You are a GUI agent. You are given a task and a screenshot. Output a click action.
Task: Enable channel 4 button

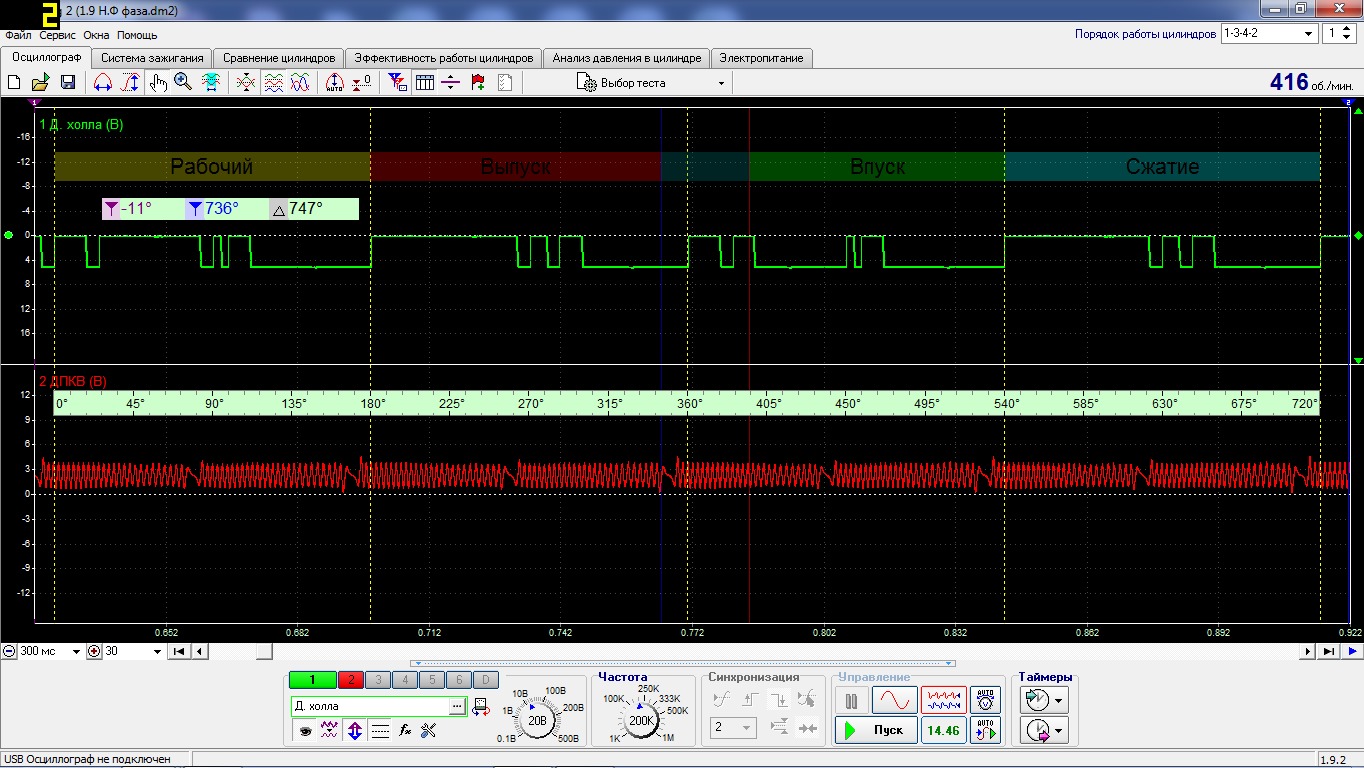[x=404, y=680]
